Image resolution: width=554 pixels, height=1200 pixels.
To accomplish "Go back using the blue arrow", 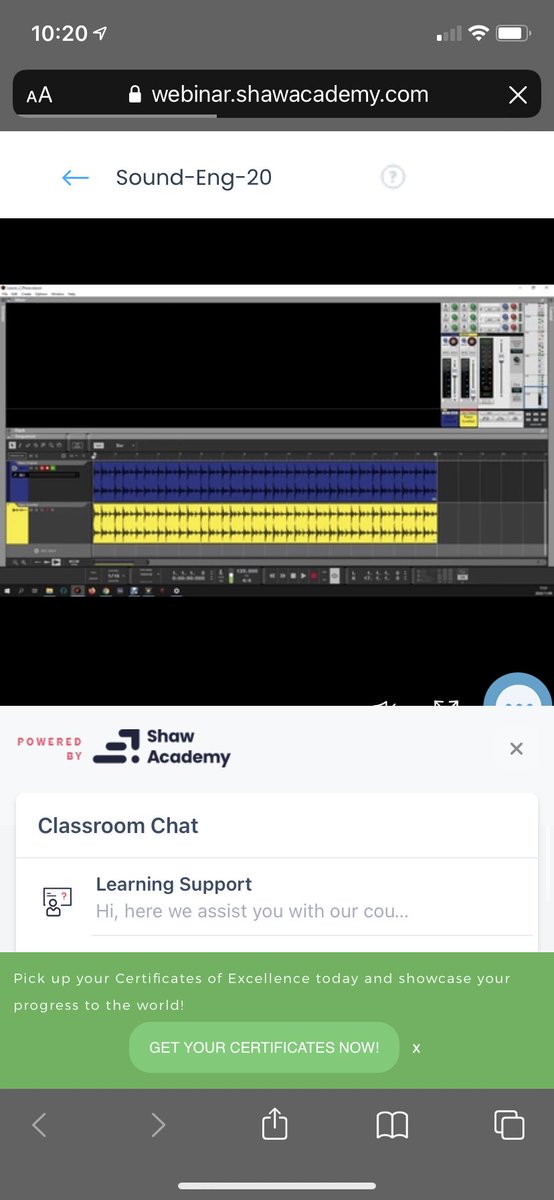I will click(x=75, y=178).
